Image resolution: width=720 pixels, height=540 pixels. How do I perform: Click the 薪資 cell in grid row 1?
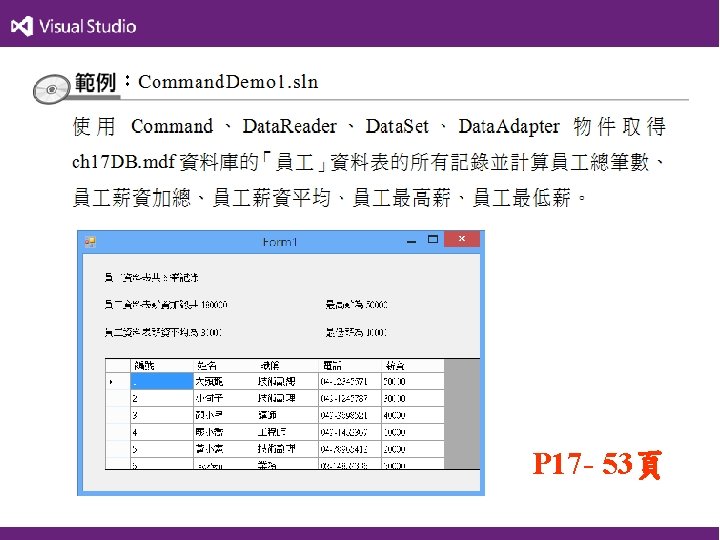click(x=412, y=381)
